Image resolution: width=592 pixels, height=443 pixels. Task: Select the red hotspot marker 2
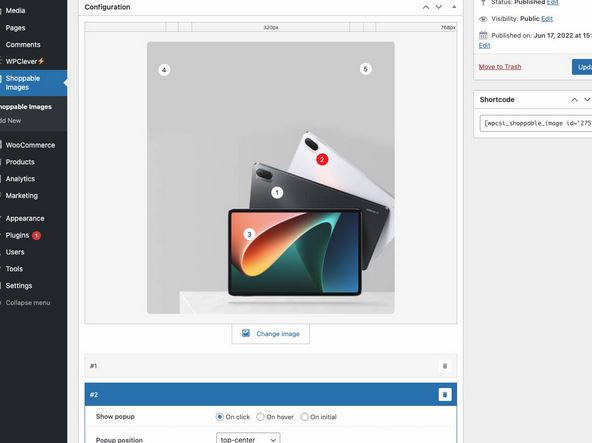click(322, 159)
